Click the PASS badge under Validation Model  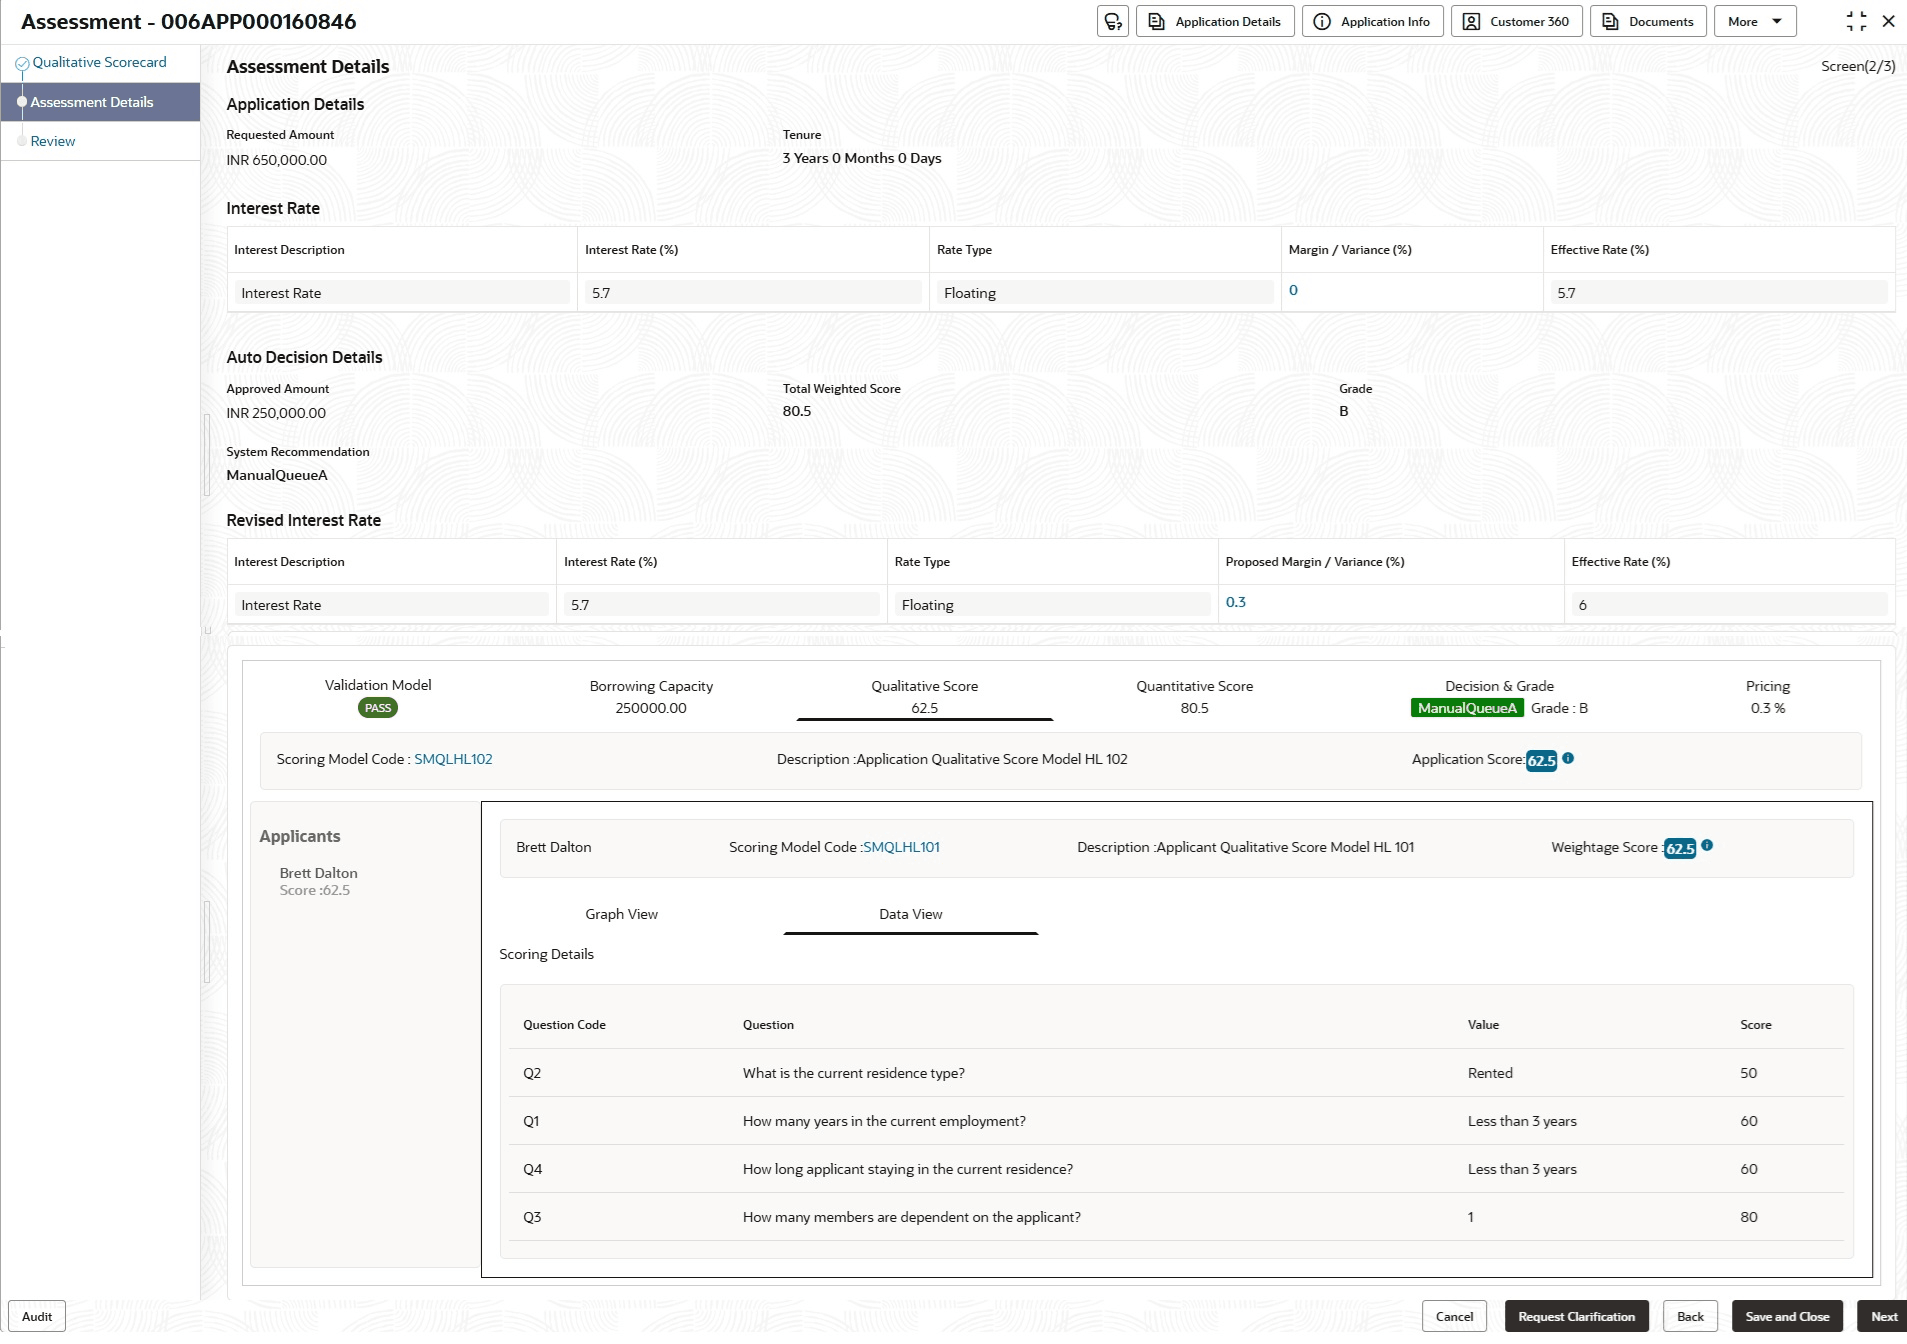[378, 708]
